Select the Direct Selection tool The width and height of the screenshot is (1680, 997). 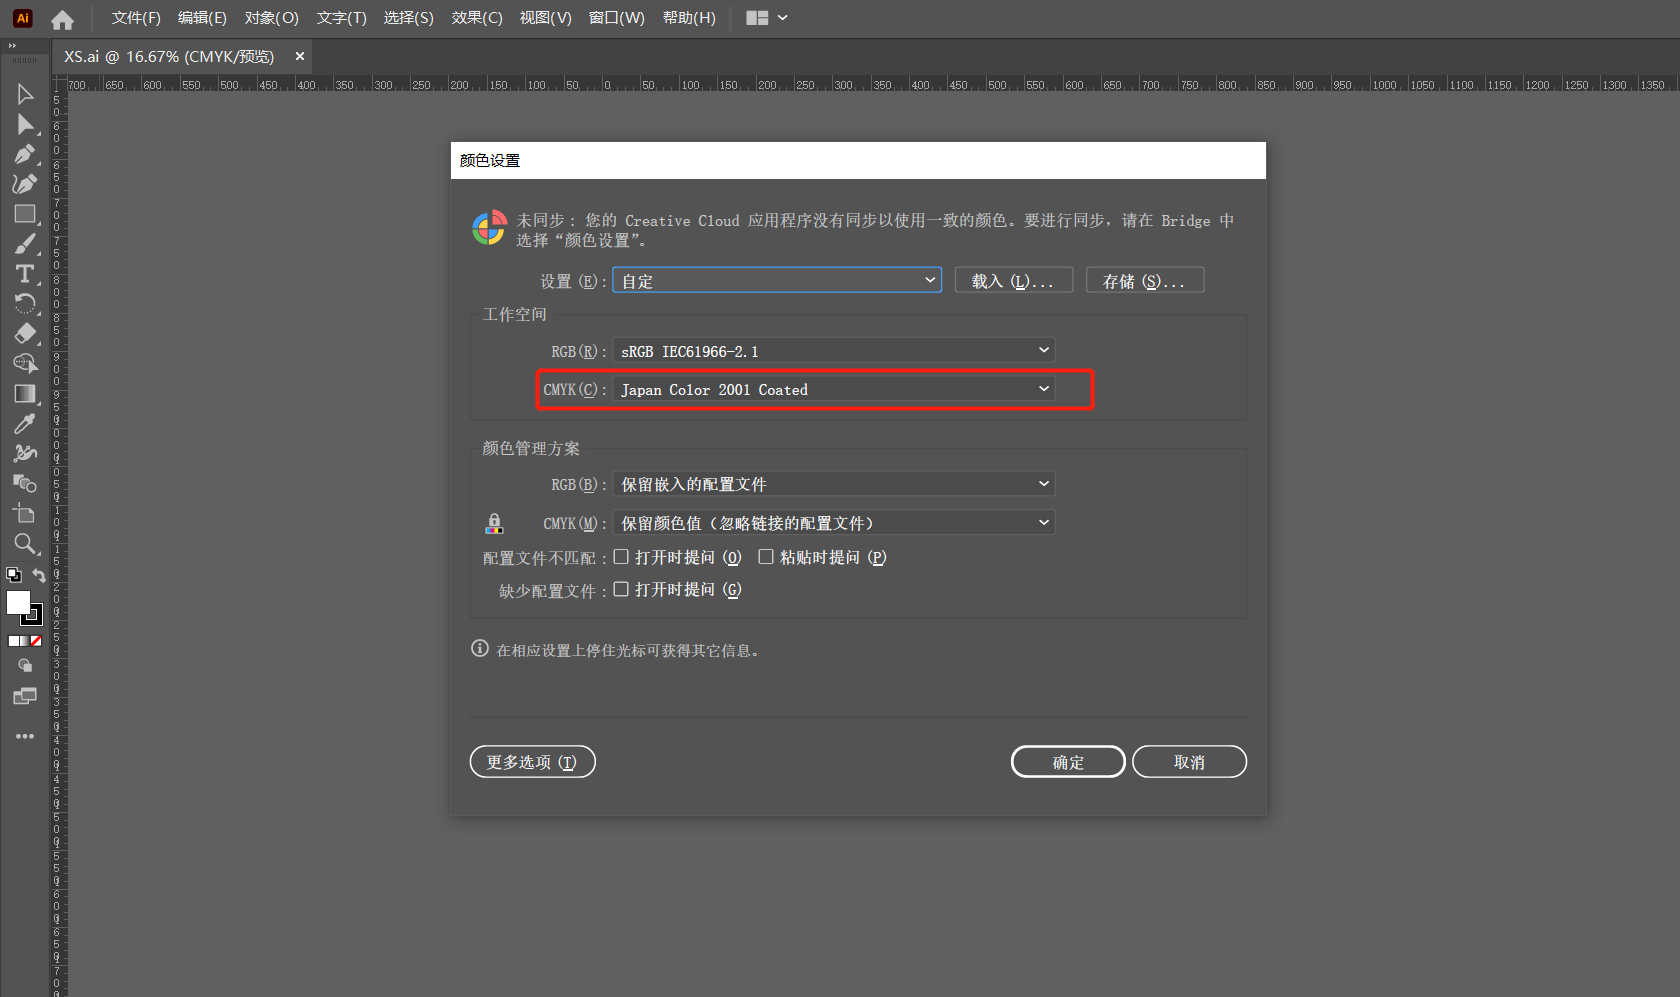(25, 123)
